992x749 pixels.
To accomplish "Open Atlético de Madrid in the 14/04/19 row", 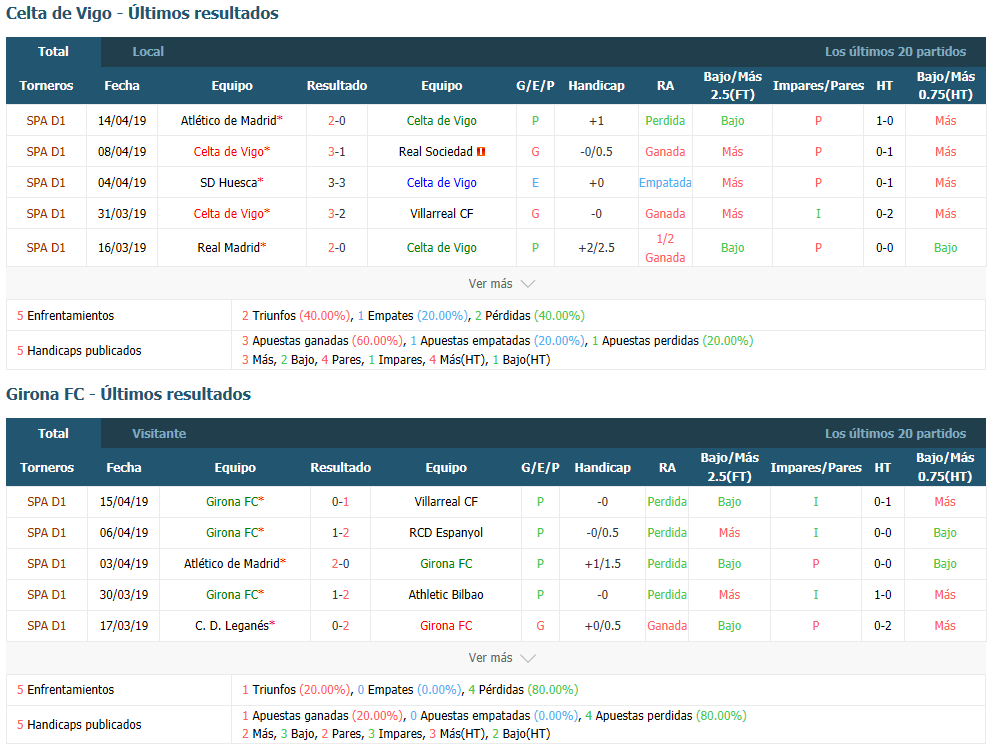I will [229, 121].
